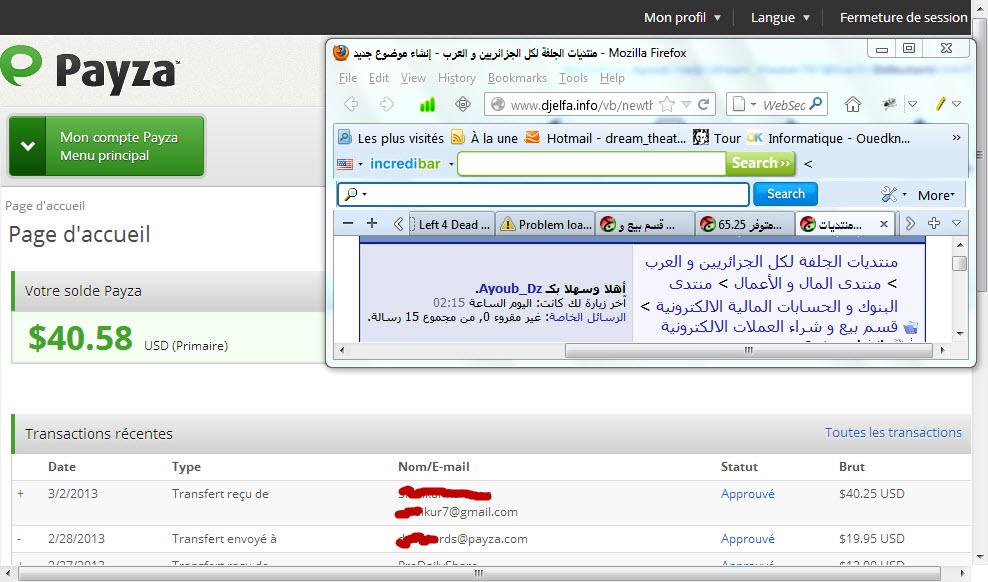
Task: Click the Ayoub_Dz username link
Action: (509, 288)
